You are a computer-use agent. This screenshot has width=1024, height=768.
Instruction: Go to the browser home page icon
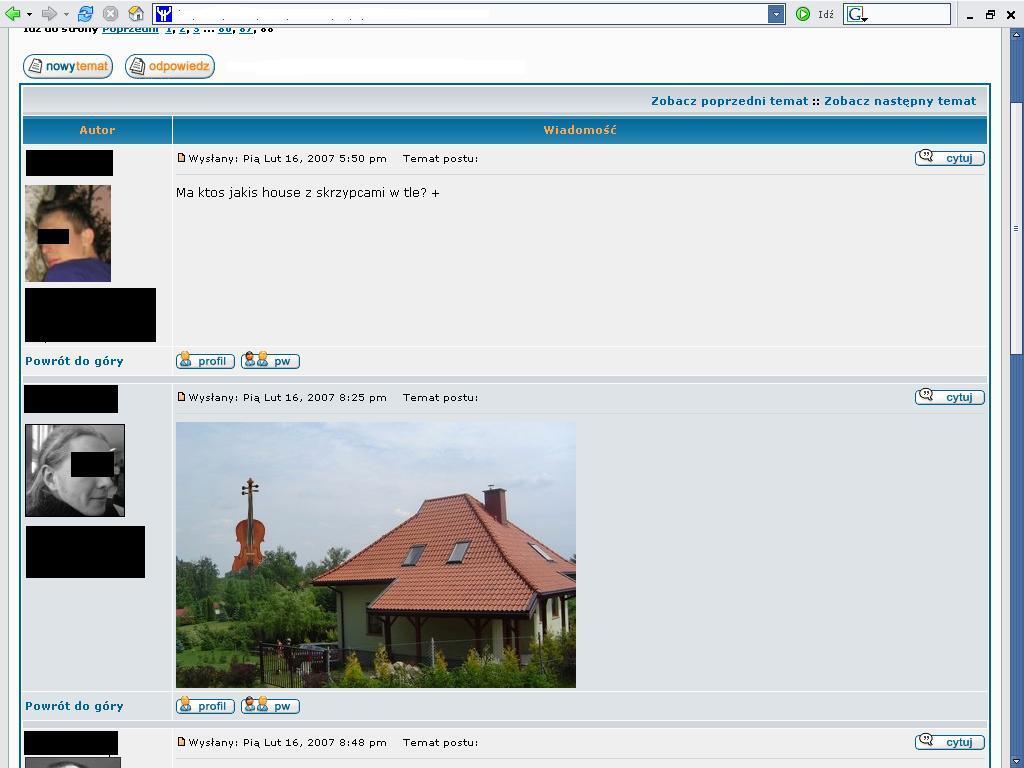click(136, 14)
